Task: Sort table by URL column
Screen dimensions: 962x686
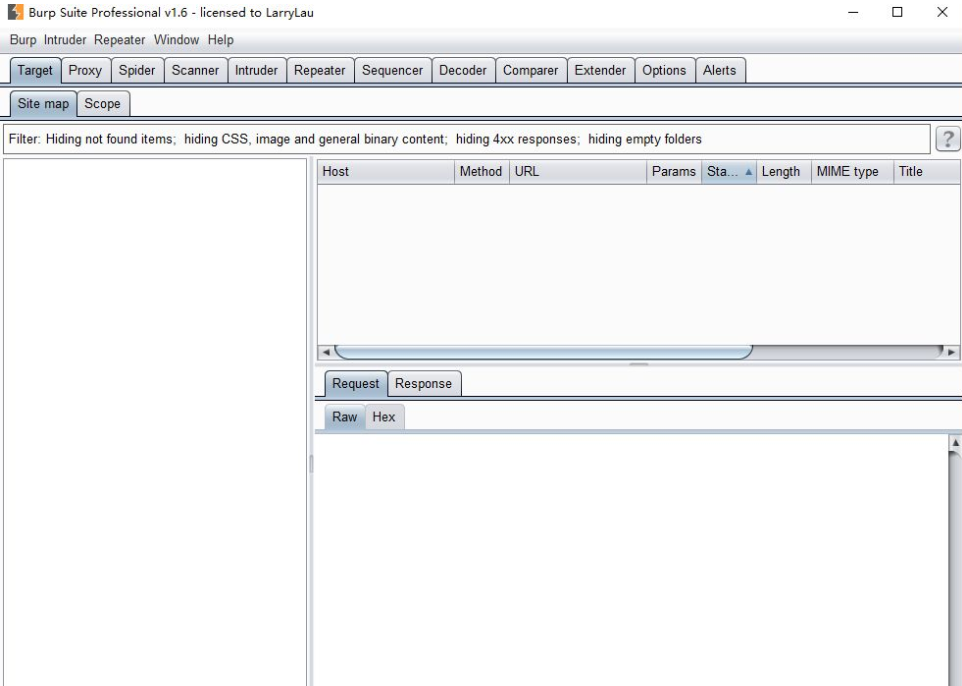Action: (x=578, y=172)
